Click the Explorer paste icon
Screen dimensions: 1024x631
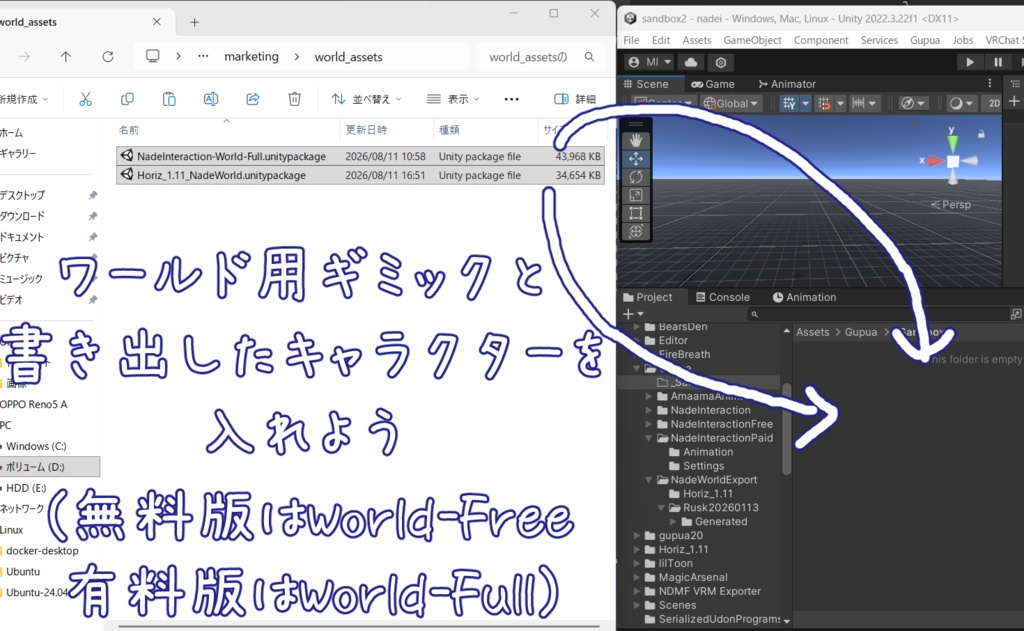169,99
